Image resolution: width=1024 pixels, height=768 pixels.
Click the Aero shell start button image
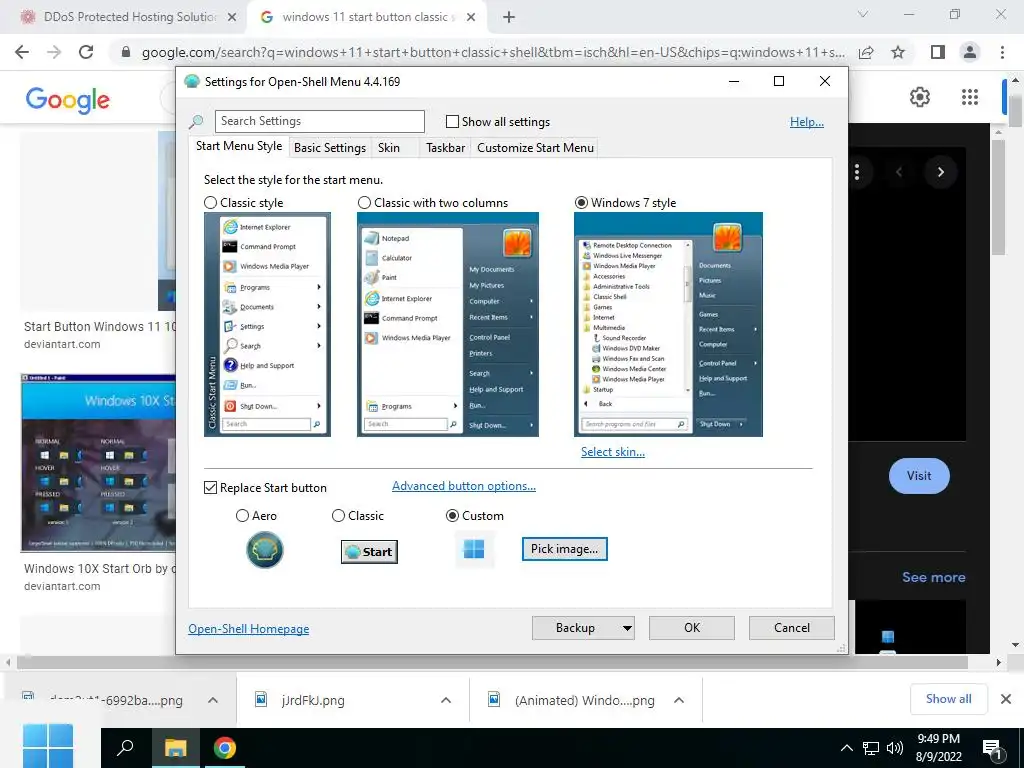(264, 550)
